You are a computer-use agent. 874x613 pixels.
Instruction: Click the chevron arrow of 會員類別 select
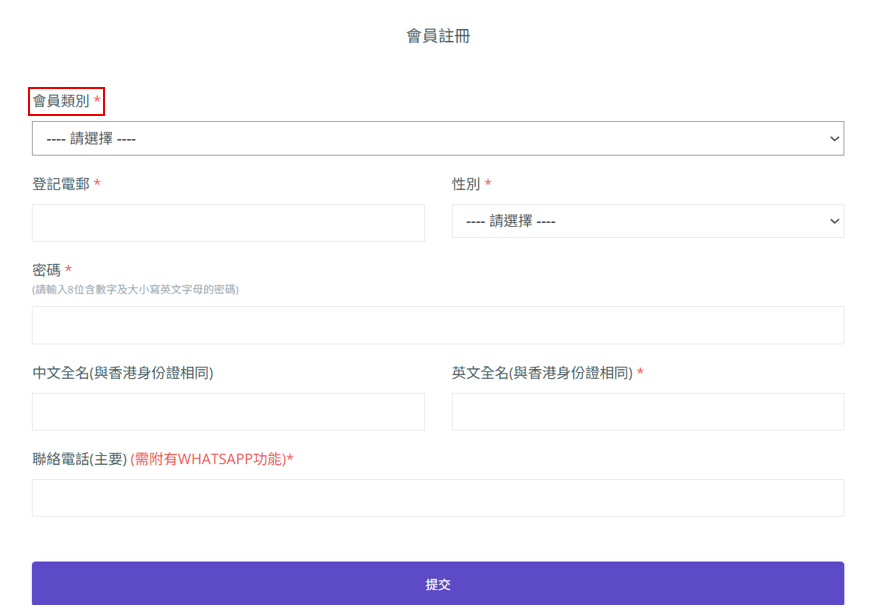tap(834, 138)
